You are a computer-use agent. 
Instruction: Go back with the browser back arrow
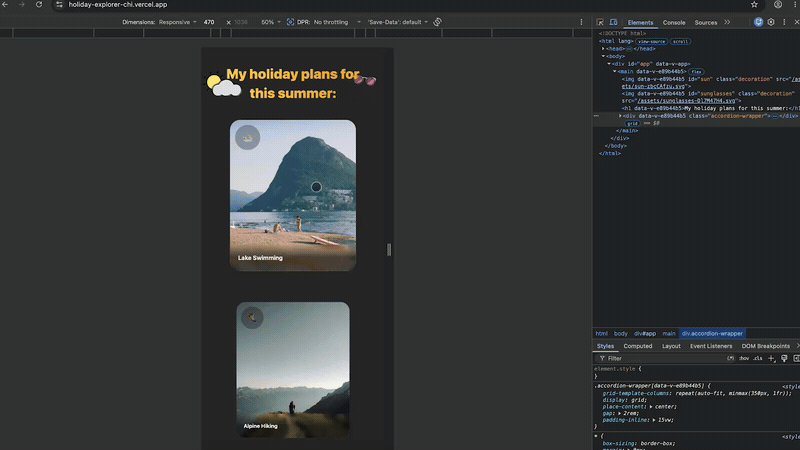[x=5, y=5]
